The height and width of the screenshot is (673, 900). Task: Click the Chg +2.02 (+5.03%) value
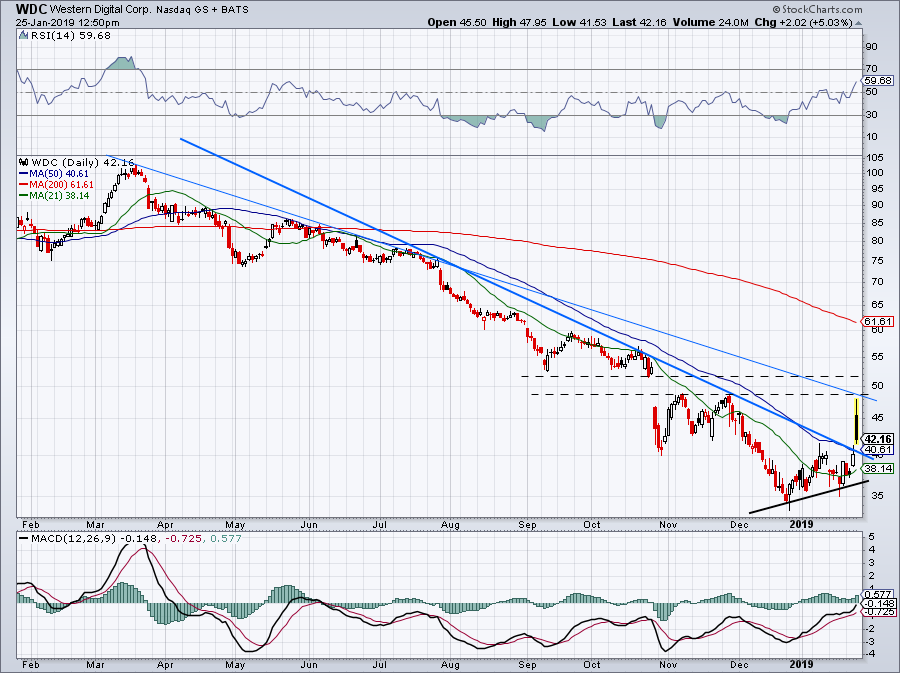coord(803,22)
